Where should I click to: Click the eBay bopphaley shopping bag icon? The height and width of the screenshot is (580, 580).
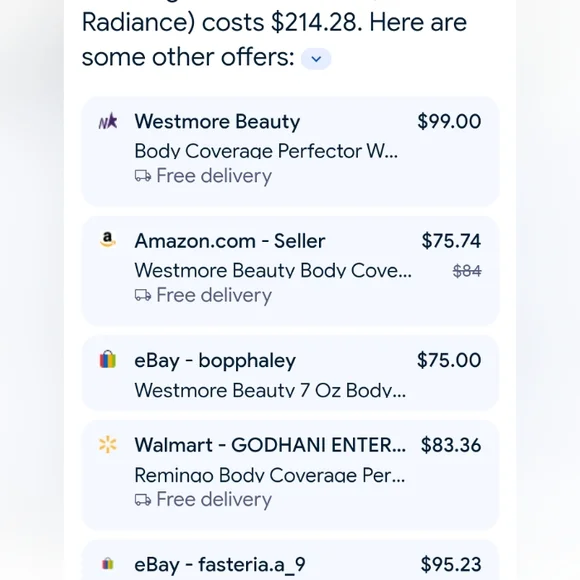pyautogui.click(x=108, y=359)
